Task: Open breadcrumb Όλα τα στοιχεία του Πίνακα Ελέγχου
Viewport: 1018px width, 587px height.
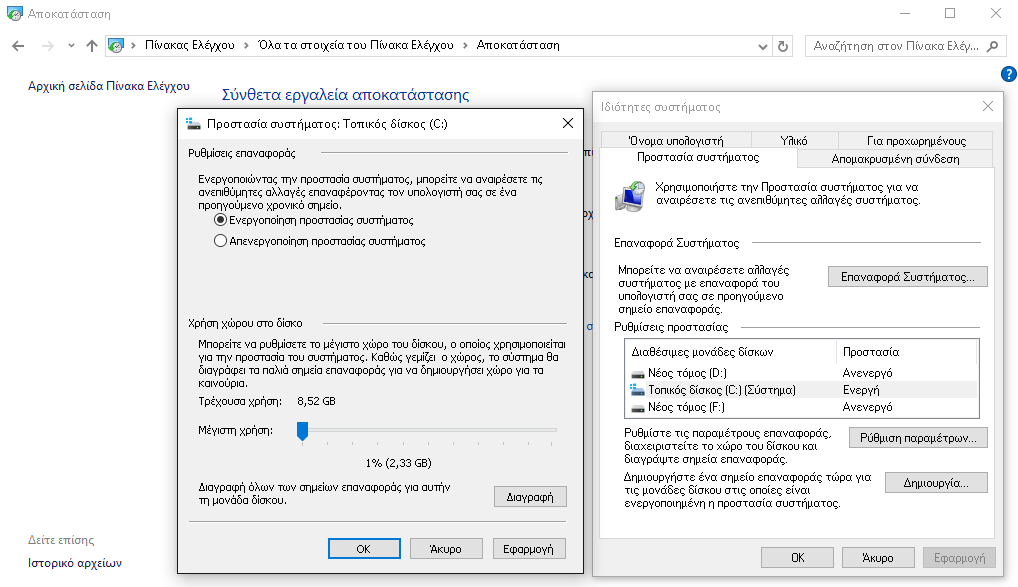Action: [x=356, y=45]
